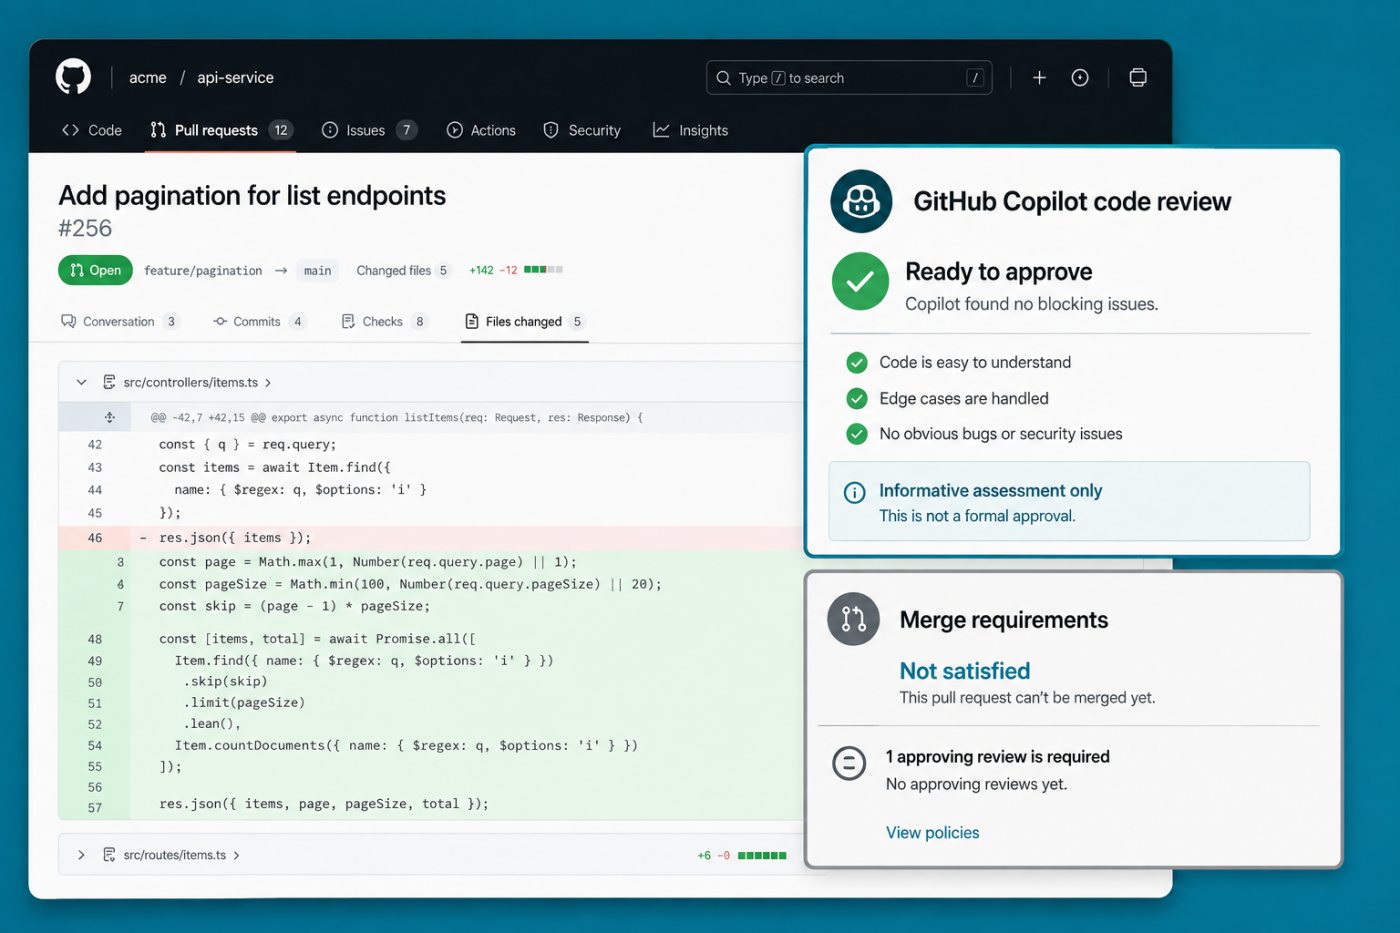The height and width of the screenshot is (933, 1400).
Task: Open the issues circle icon in header
Action: 1080,78
